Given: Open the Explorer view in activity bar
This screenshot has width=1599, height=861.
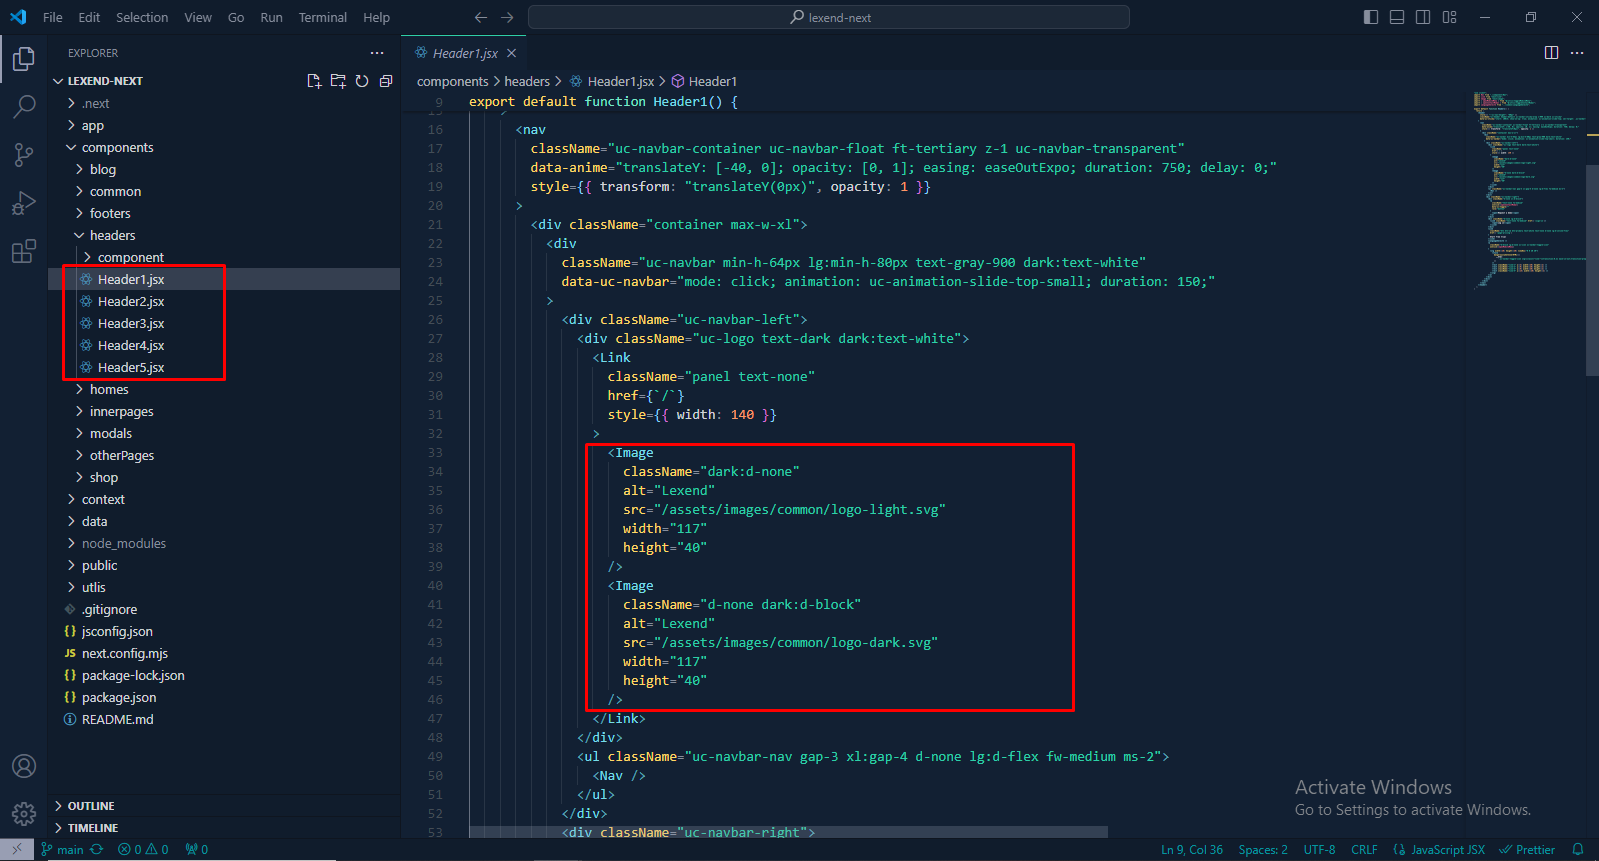Looking at the screenshot, I should (24, 59).
